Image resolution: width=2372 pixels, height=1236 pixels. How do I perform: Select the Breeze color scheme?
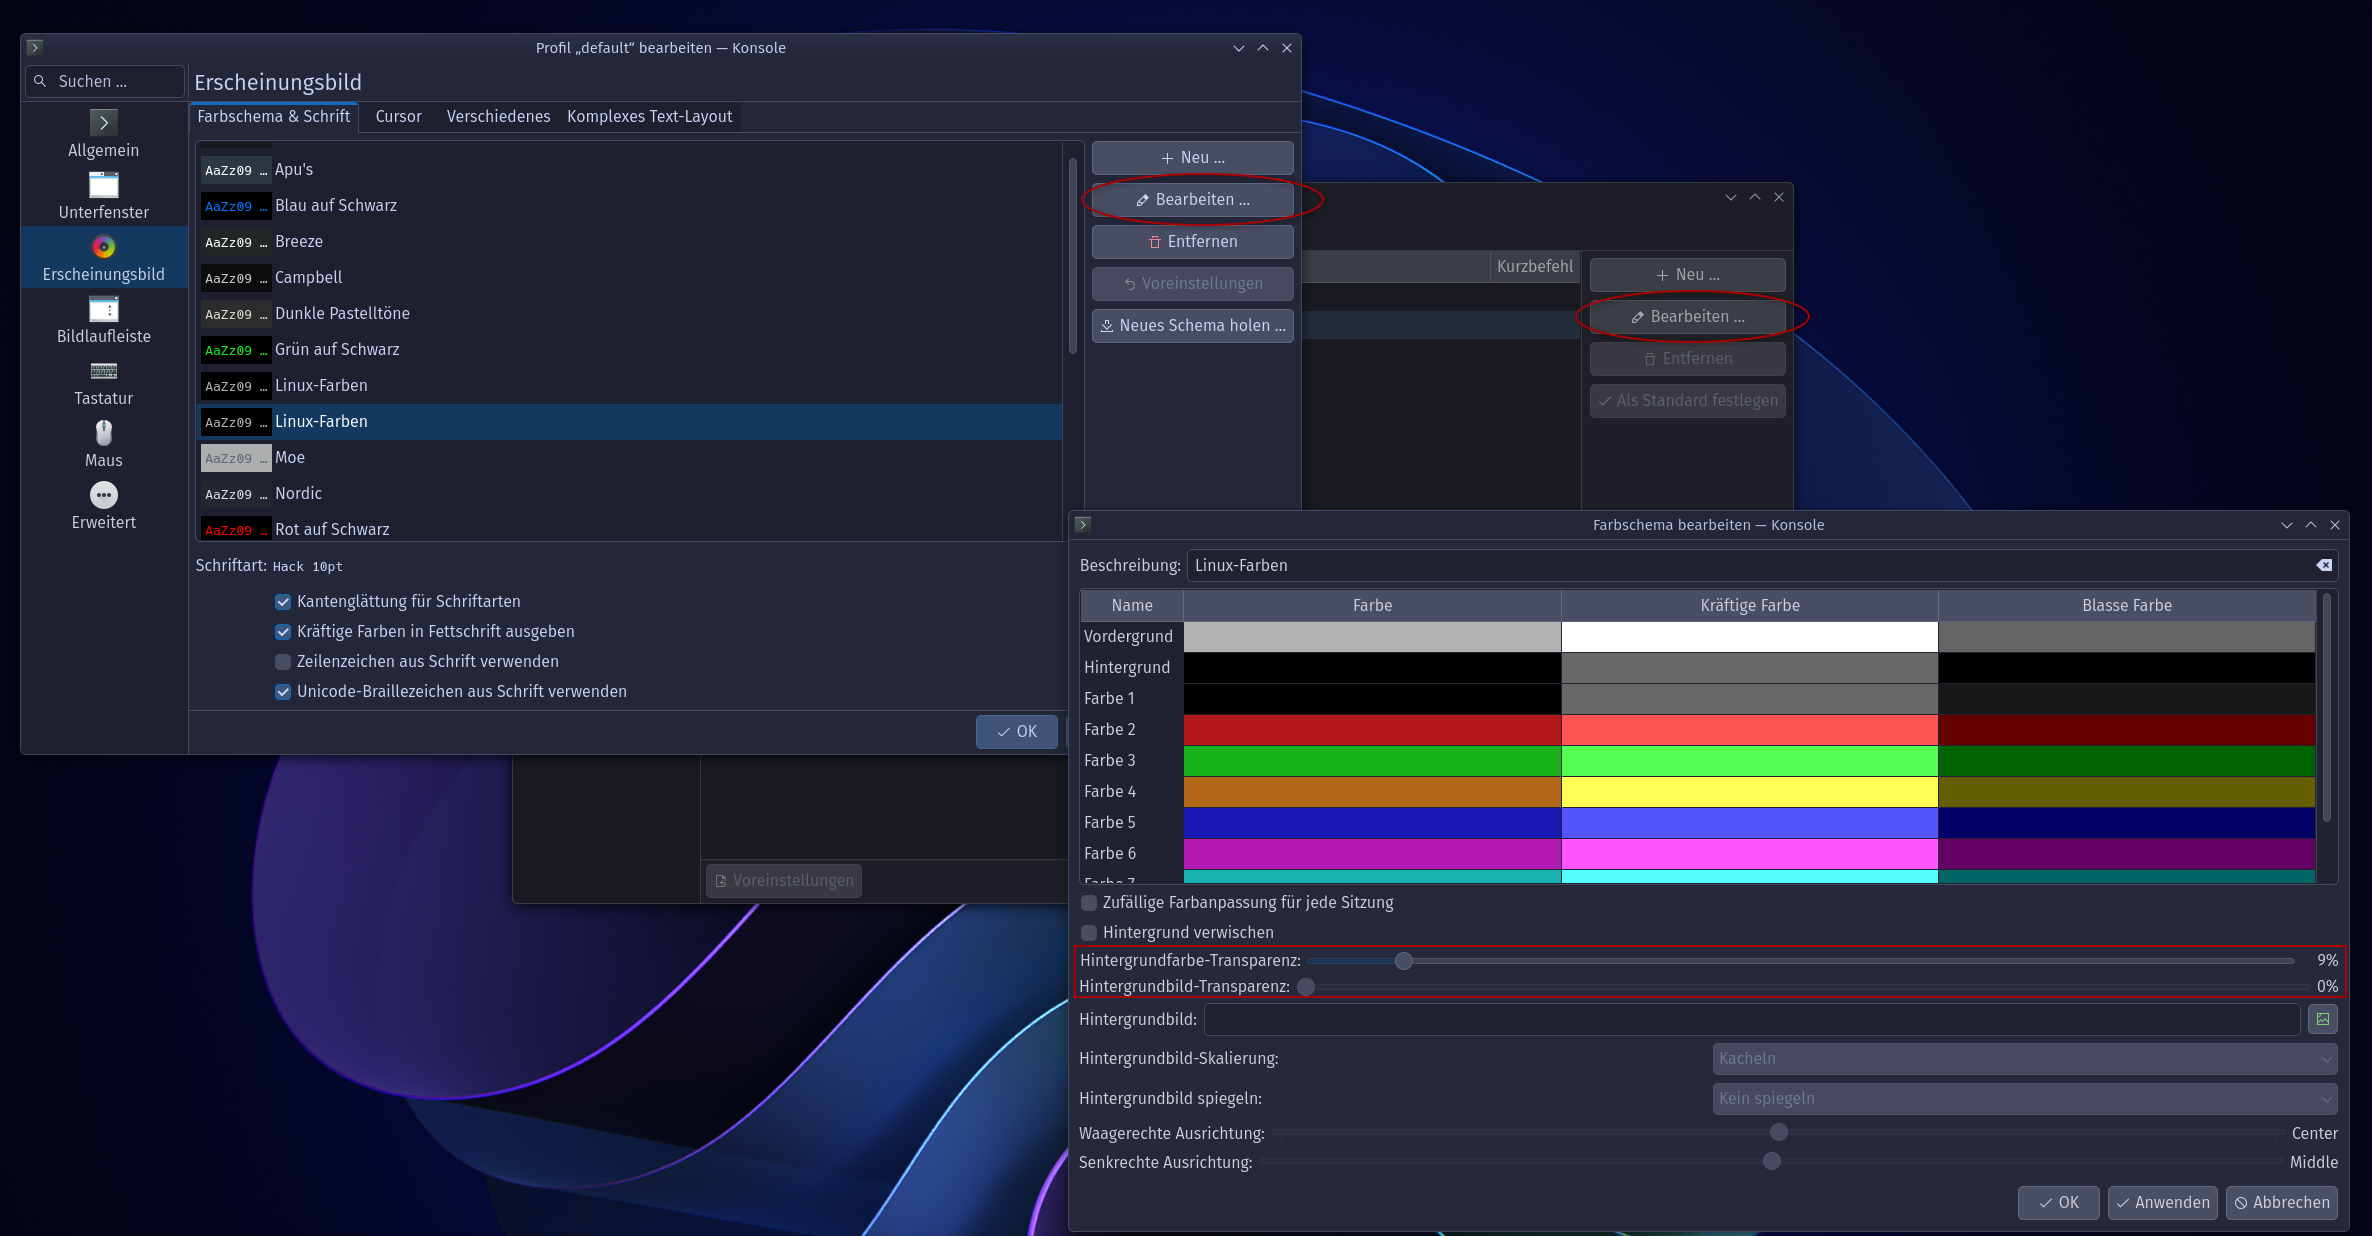[x=630, y=242]
